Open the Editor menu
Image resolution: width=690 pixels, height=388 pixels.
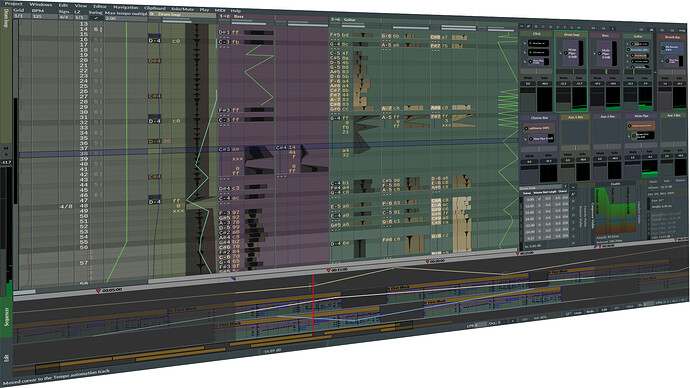[x=100, y=6]
